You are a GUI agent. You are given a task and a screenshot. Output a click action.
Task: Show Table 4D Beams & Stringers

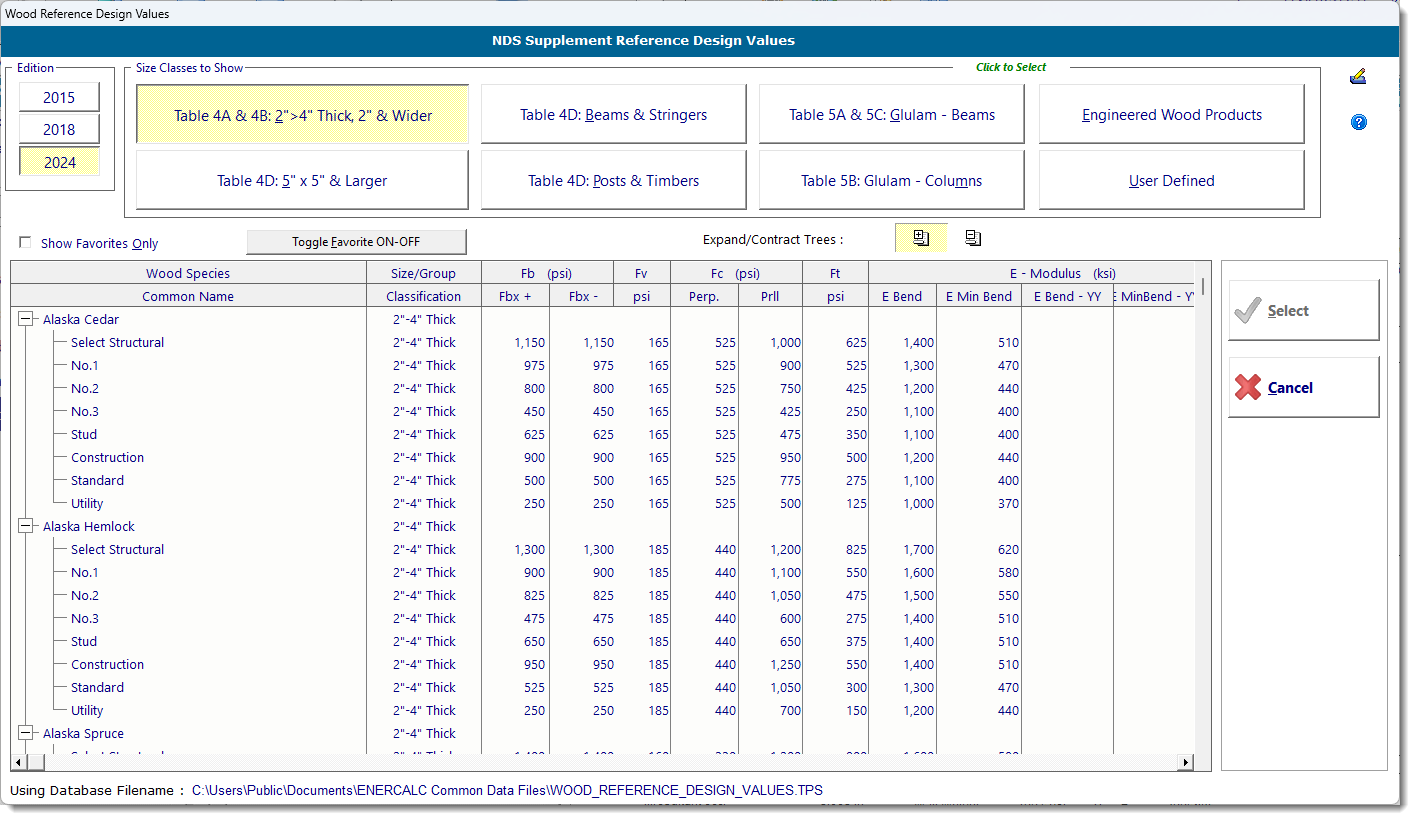[x=613, y=115]
